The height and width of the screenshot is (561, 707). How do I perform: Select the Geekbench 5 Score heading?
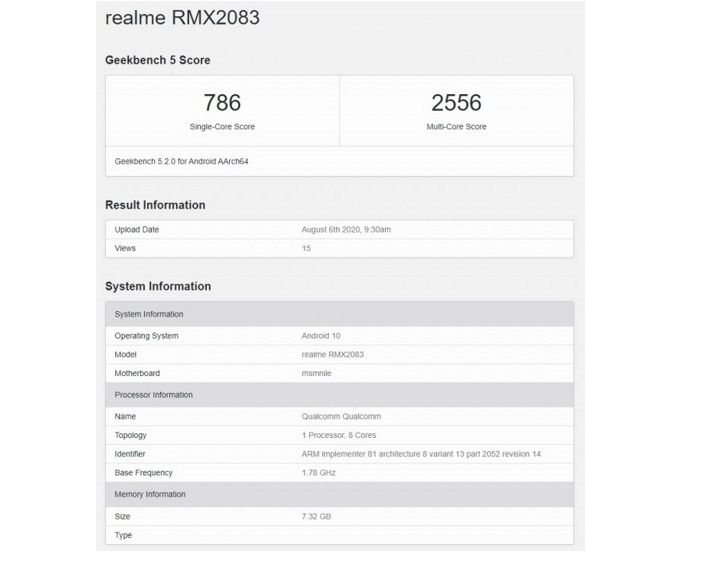point(158,60)
